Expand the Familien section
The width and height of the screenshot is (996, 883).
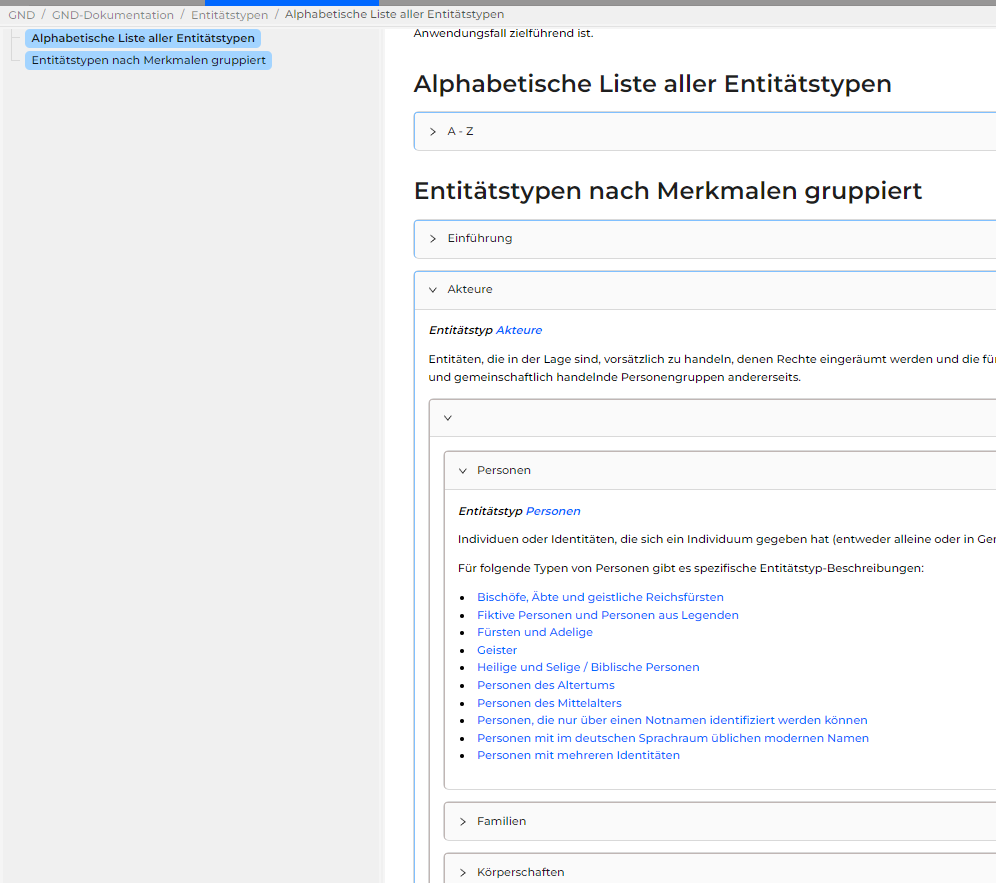(x=501, y=821)
